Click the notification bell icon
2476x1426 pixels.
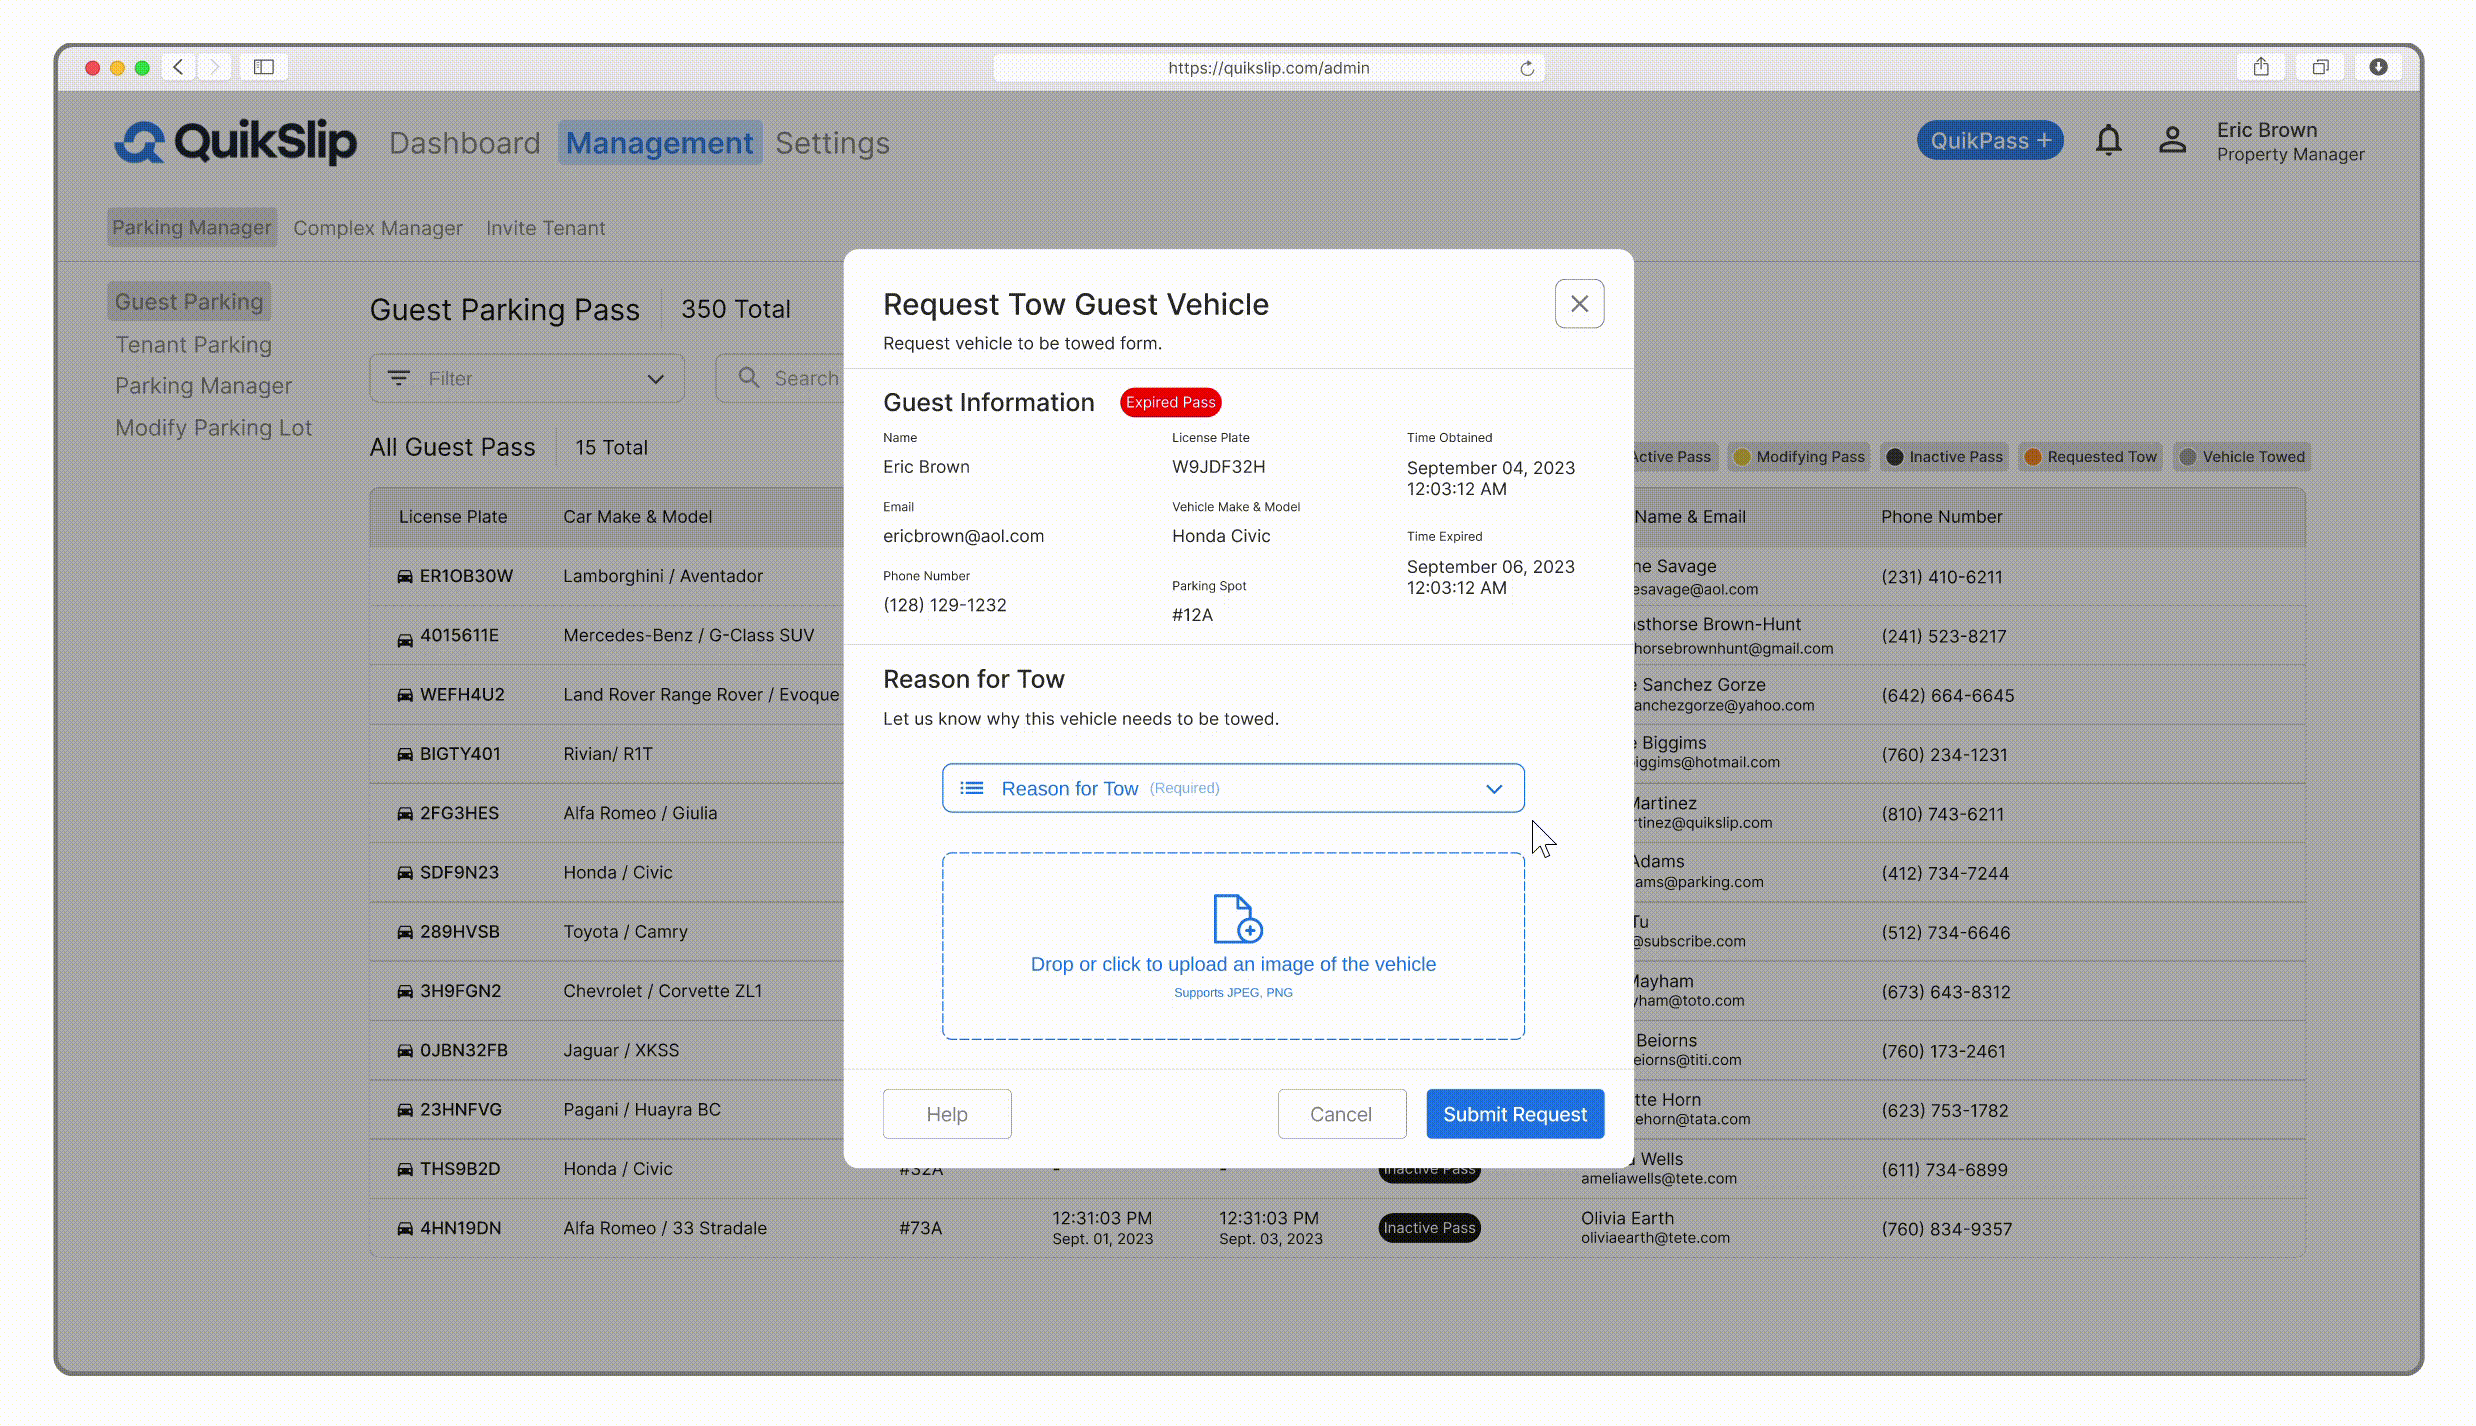2108,141
